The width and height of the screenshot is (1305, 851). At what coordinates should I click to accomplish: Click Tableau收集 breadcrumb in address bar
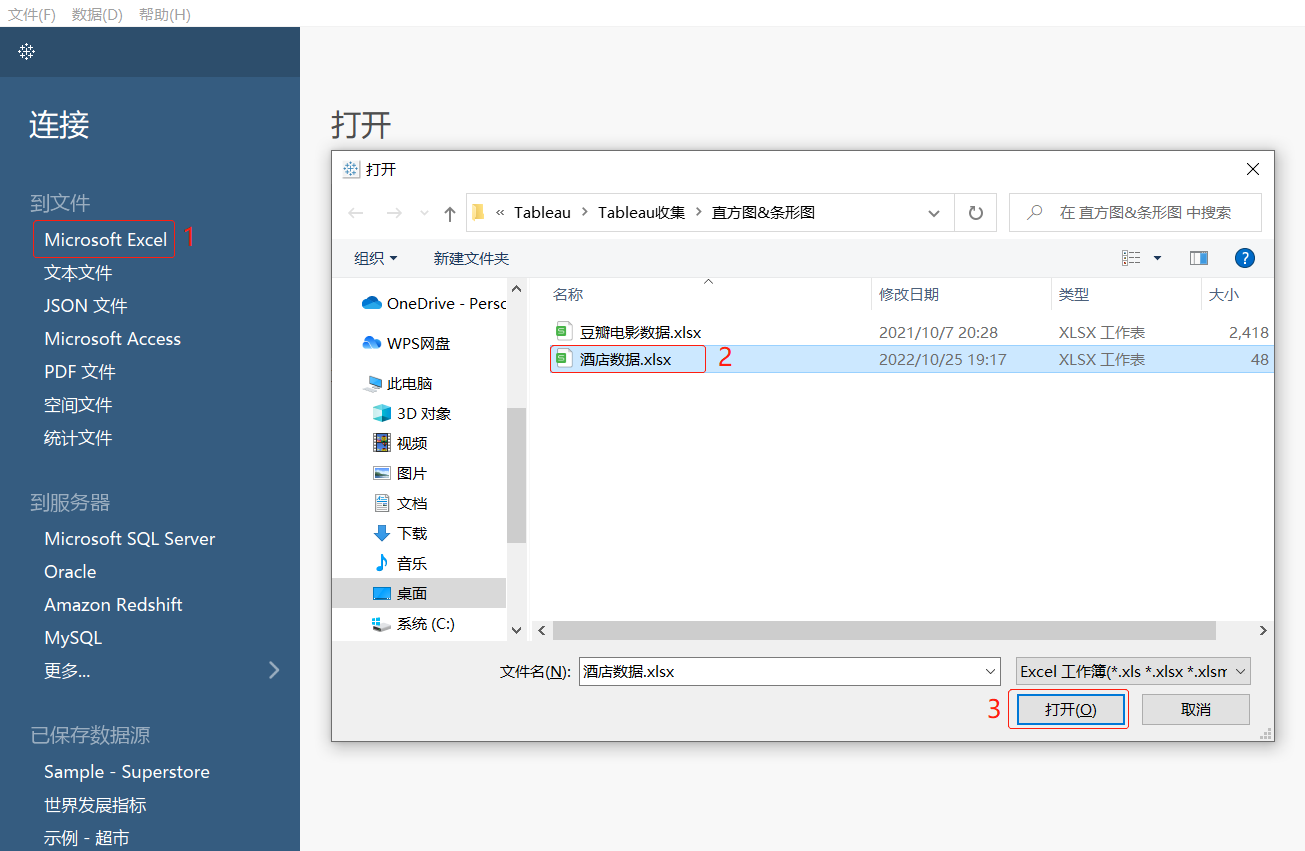(x=642, y=213)
